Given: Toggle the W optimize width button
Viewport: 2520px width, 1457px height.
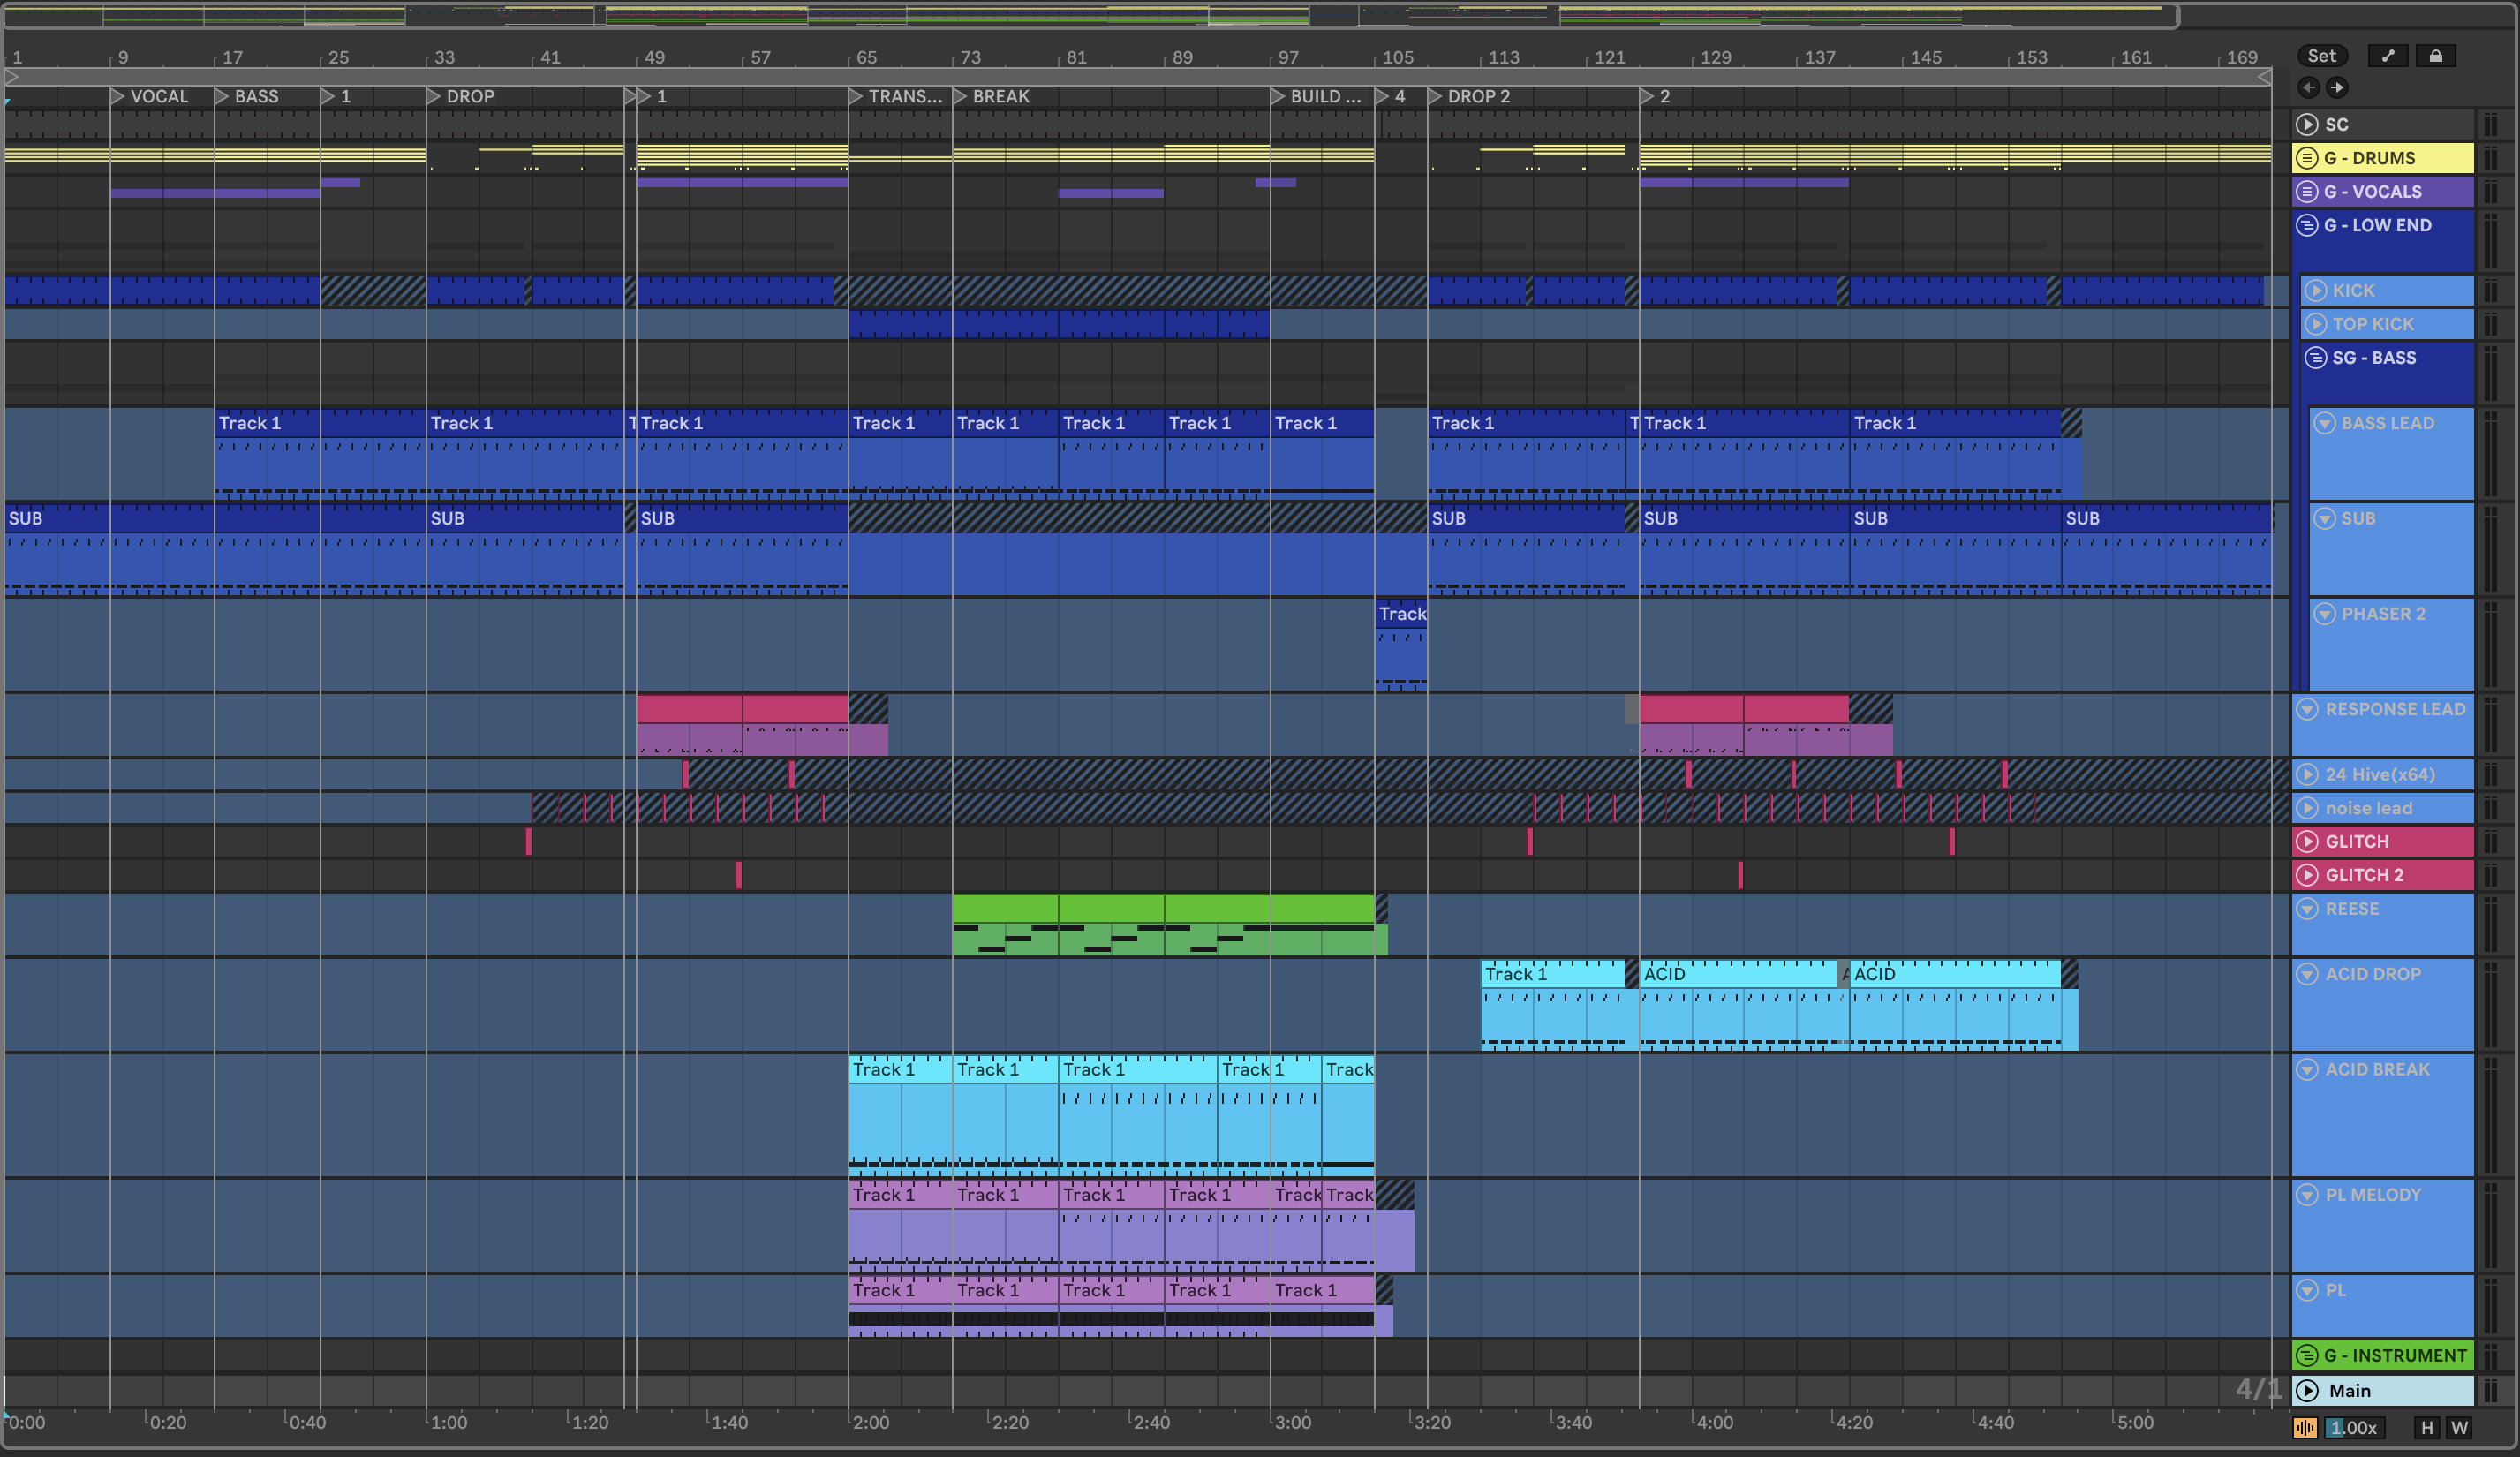Looking at the screenshot, I should (x=2459, y=1428).
